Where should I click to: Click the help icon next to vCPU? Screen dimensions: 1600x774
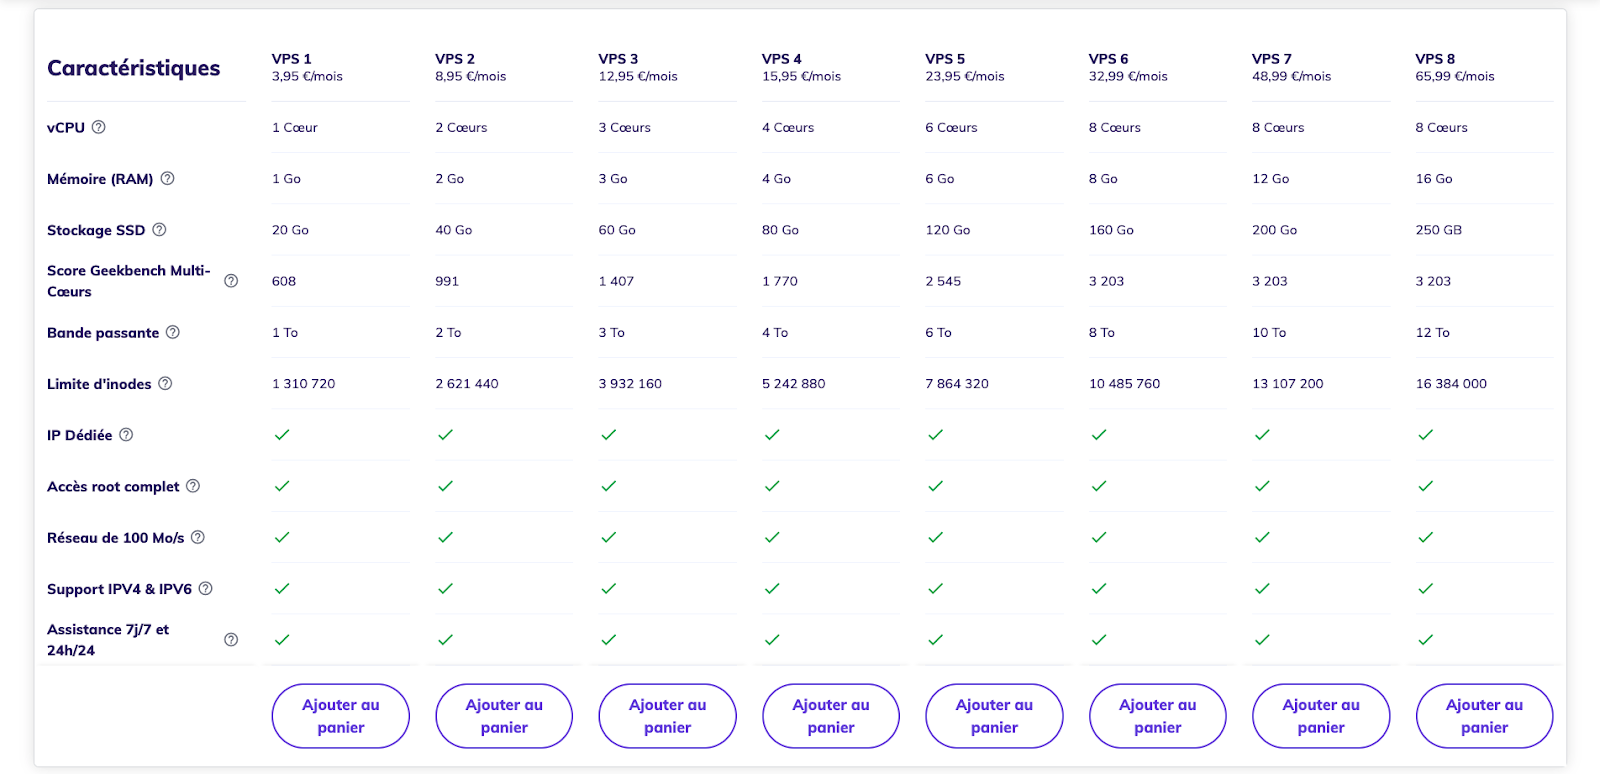[x=98, y=127]
